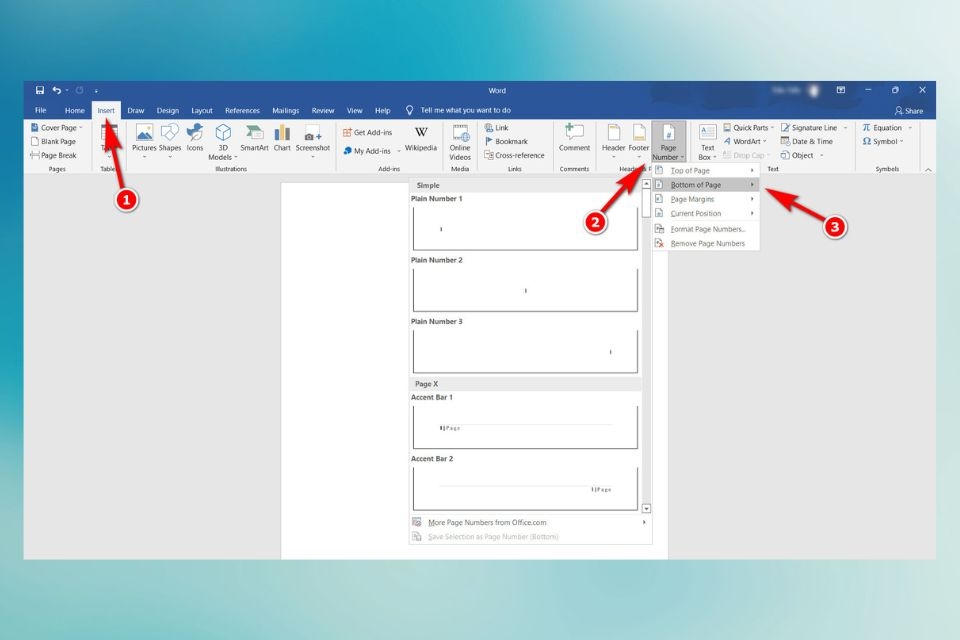Open the Header options
Image resolution: width=960 pixels, height=640 pixels.
pos(613,140)
